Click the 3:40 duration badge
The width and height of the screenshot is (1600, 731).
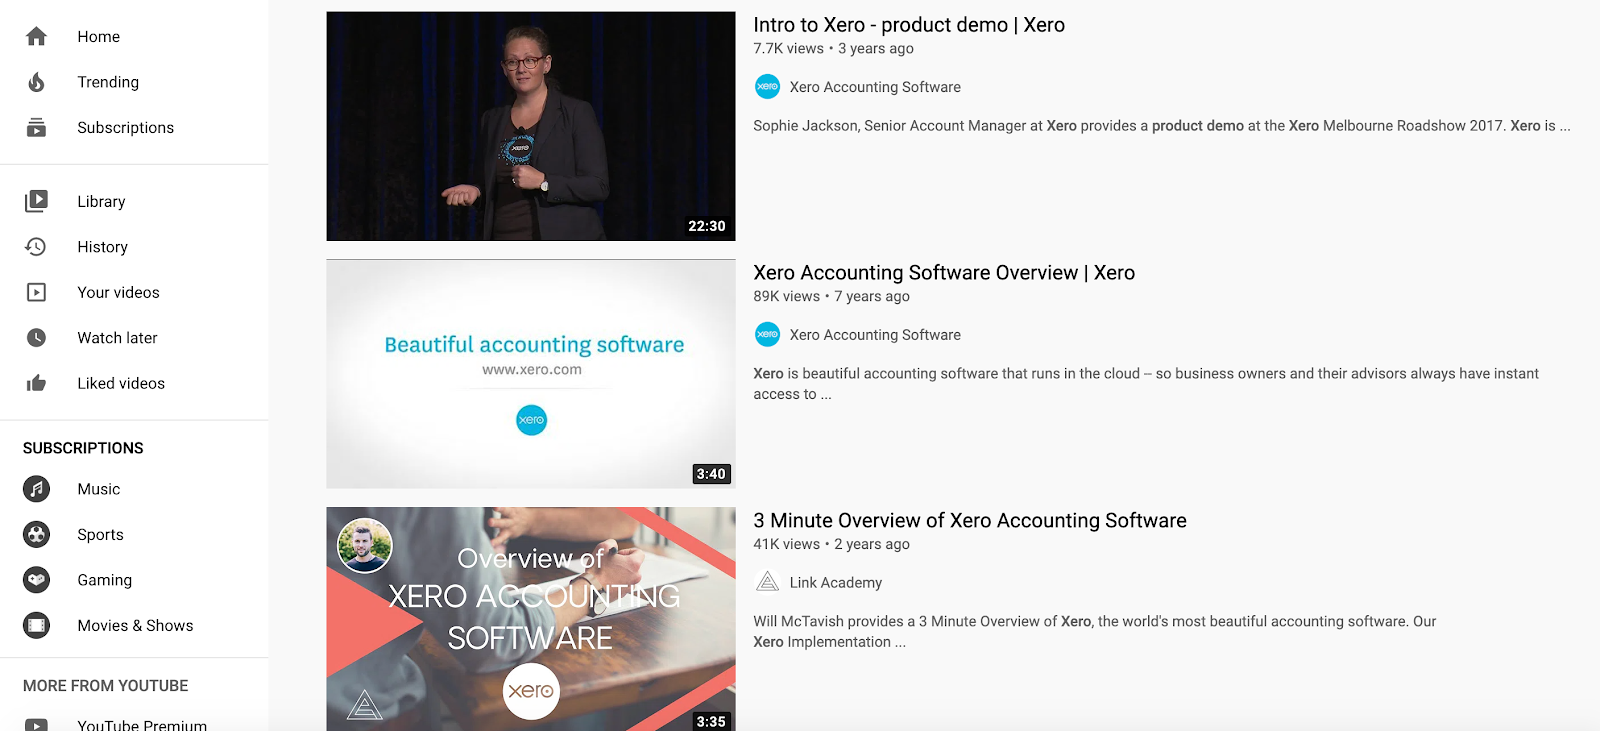pos(711,474)
